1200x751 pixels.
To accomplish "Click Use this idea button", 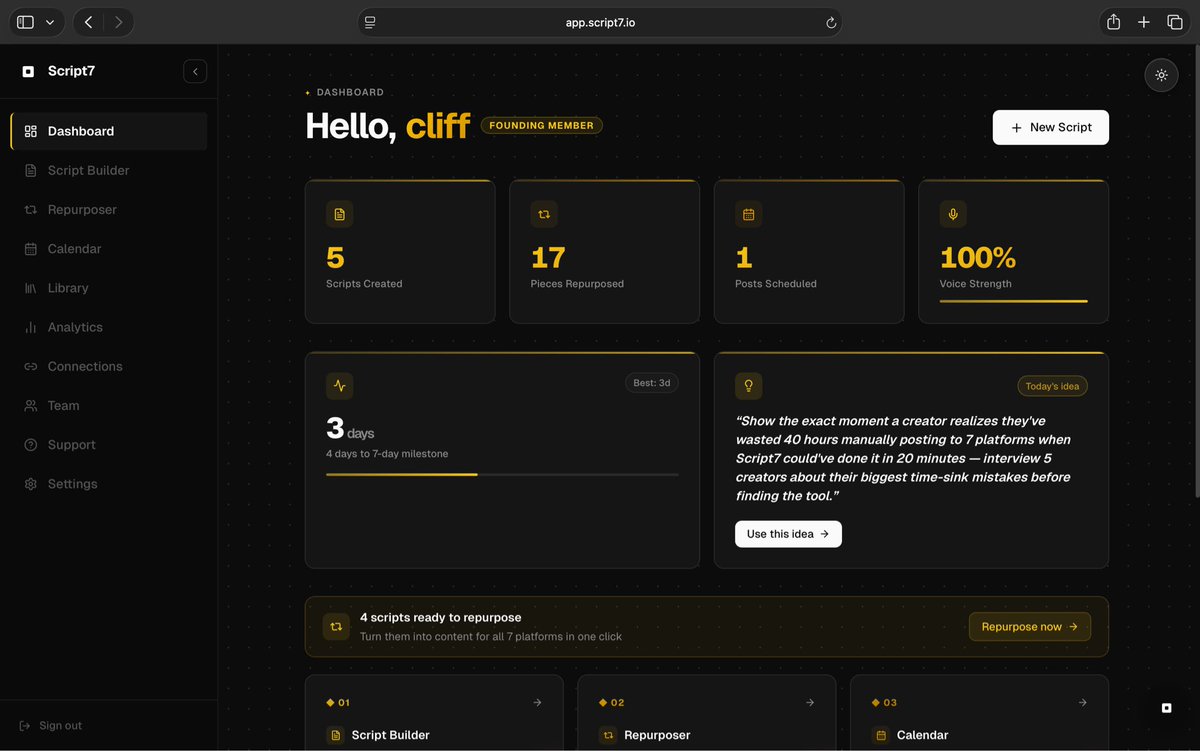I will coord(788,534).
